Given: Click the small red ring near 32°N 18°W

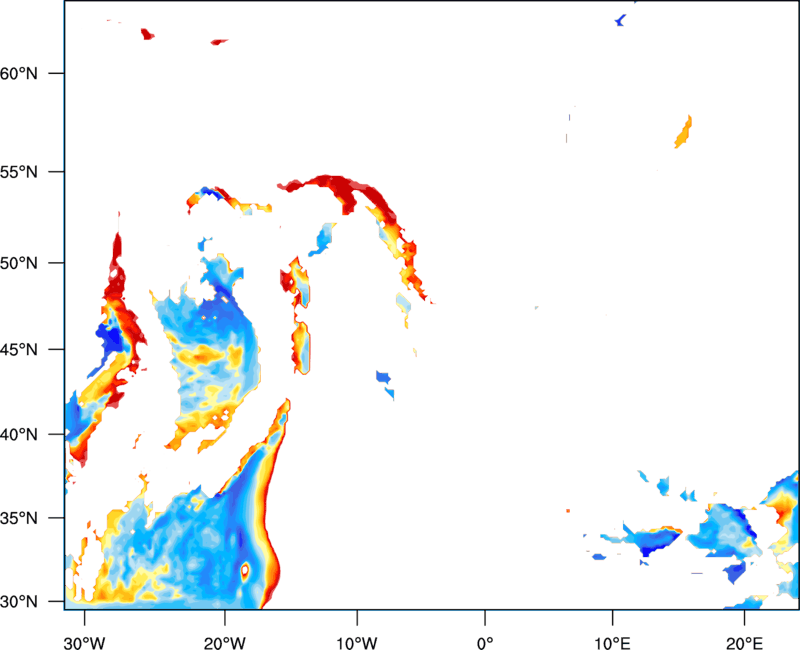Looking at the screenshot, I should tap(245, 570).
